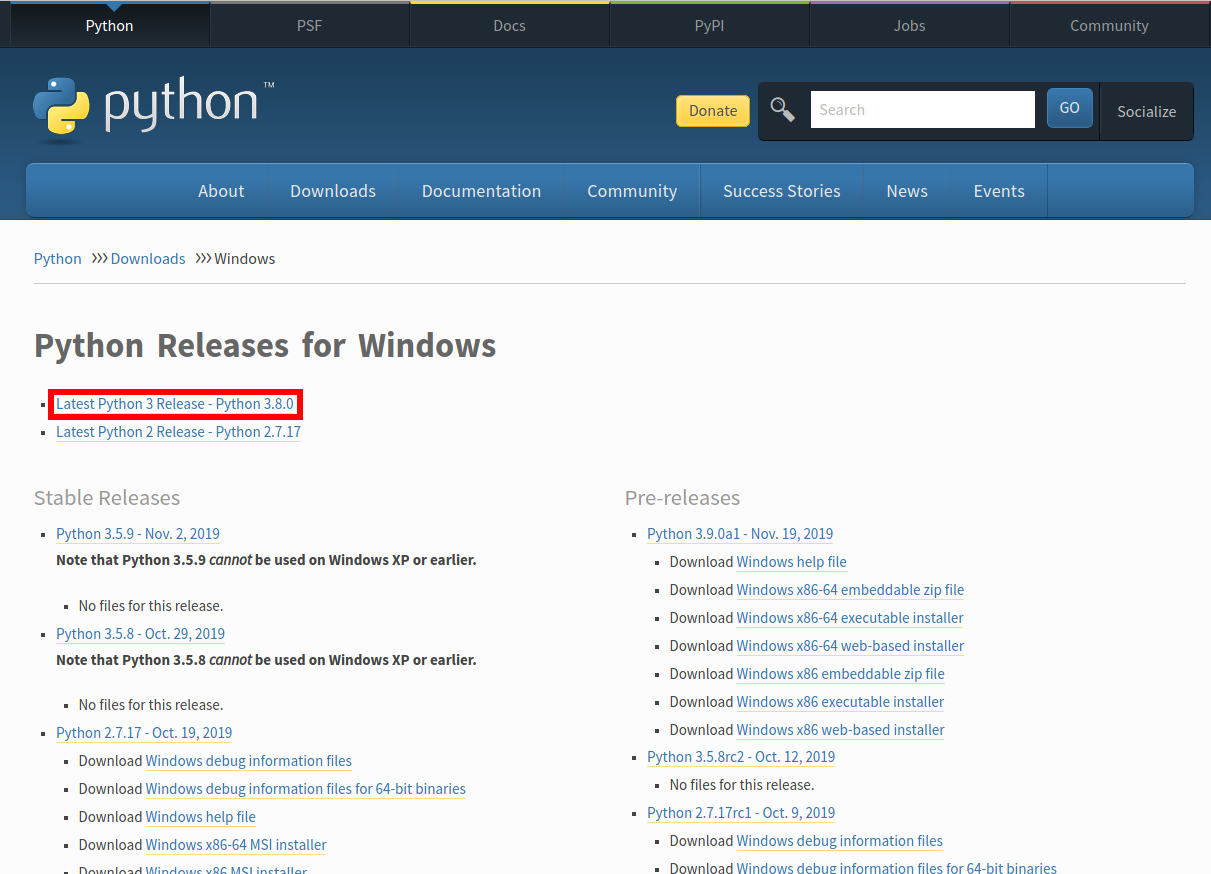The width and height of the screenshot is (1211, 874).
Task: Open the Socialize menu
Action: tap(1146, 111)
